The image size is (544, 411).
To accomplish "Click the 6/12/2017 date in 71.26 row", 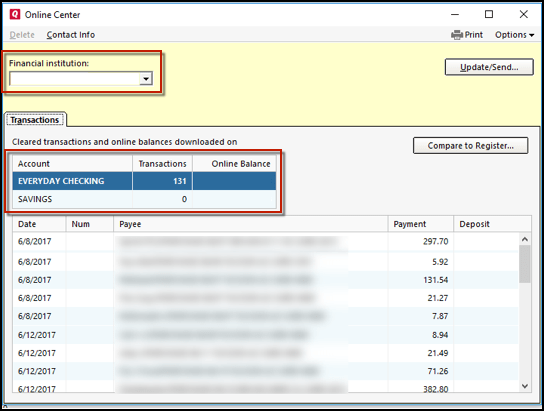I will 37,371.
